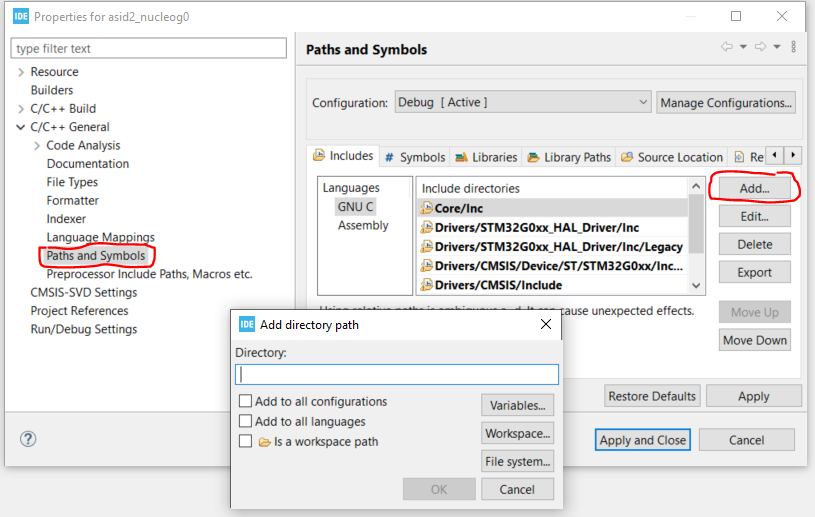Open the Libraries tab

486,157
